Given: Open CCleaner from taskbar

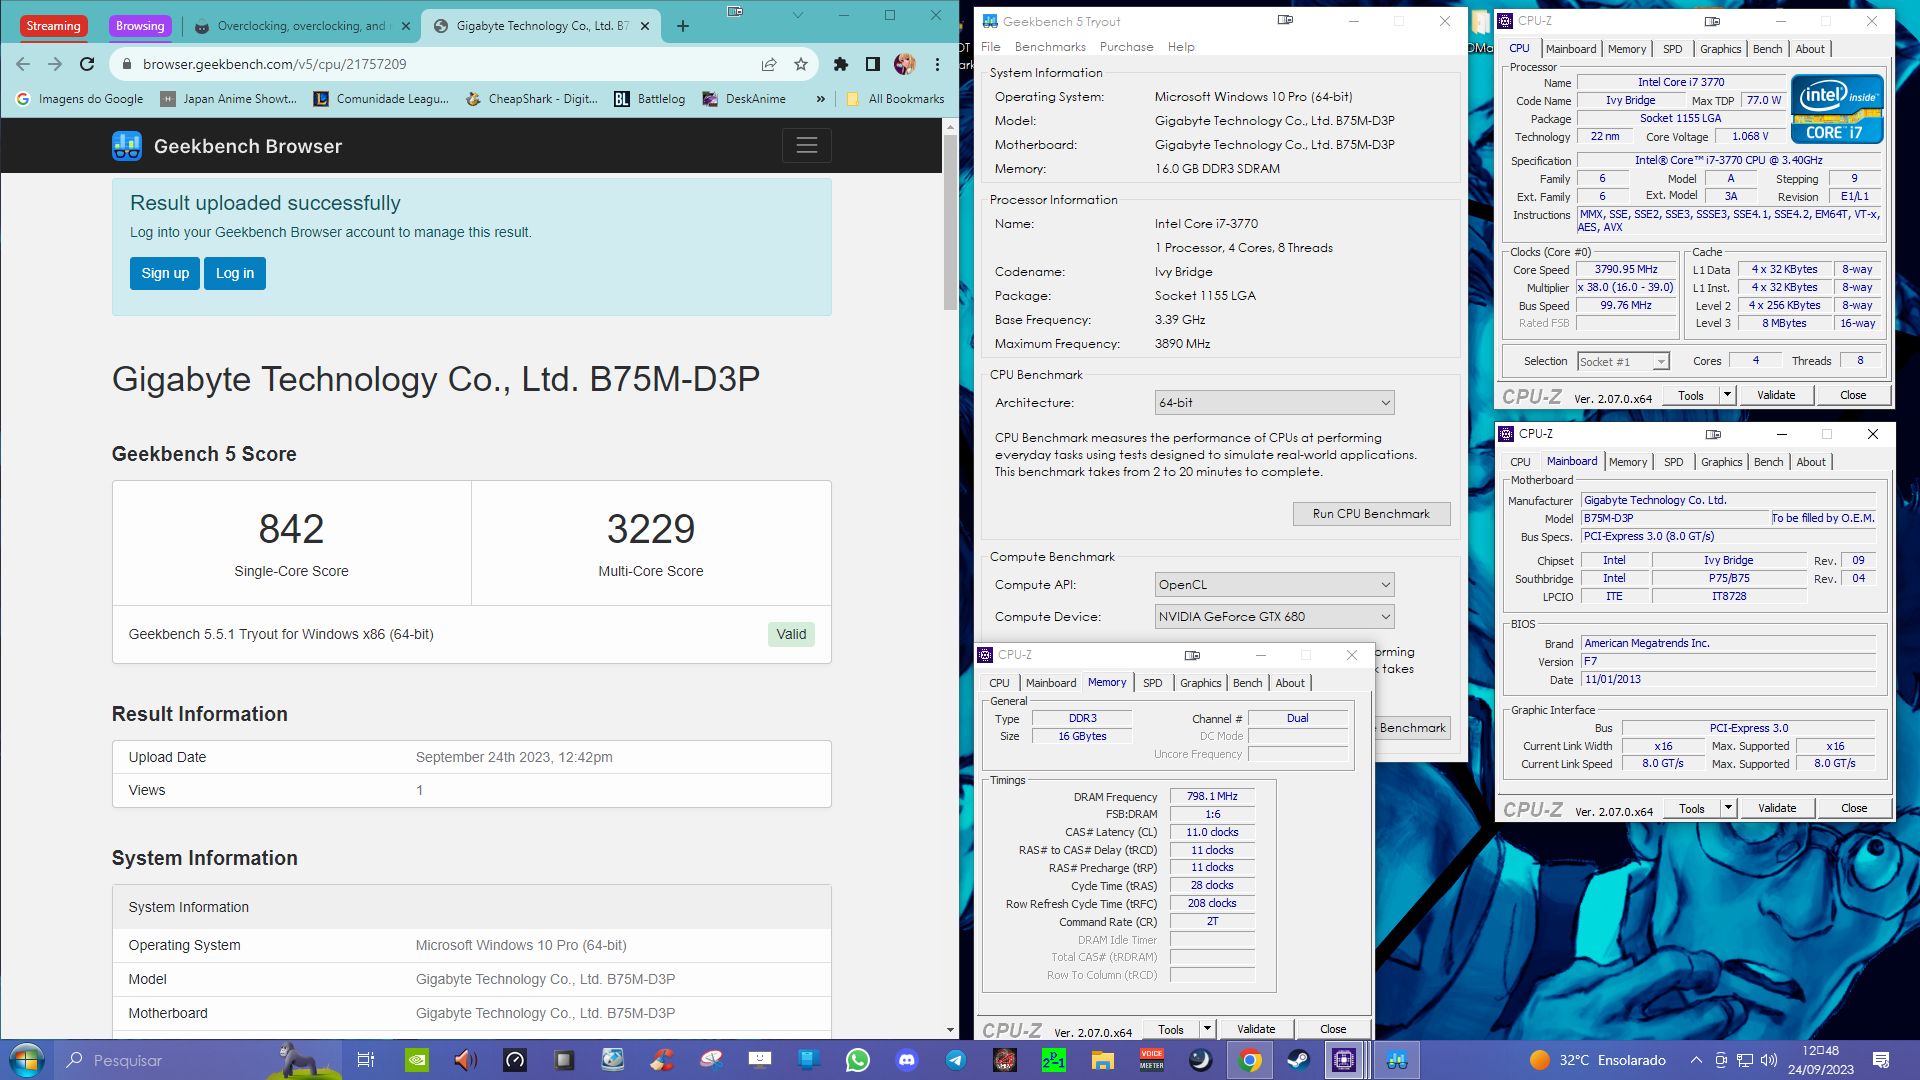Looking at the screenshot, I should click(x=662, y=1060).
